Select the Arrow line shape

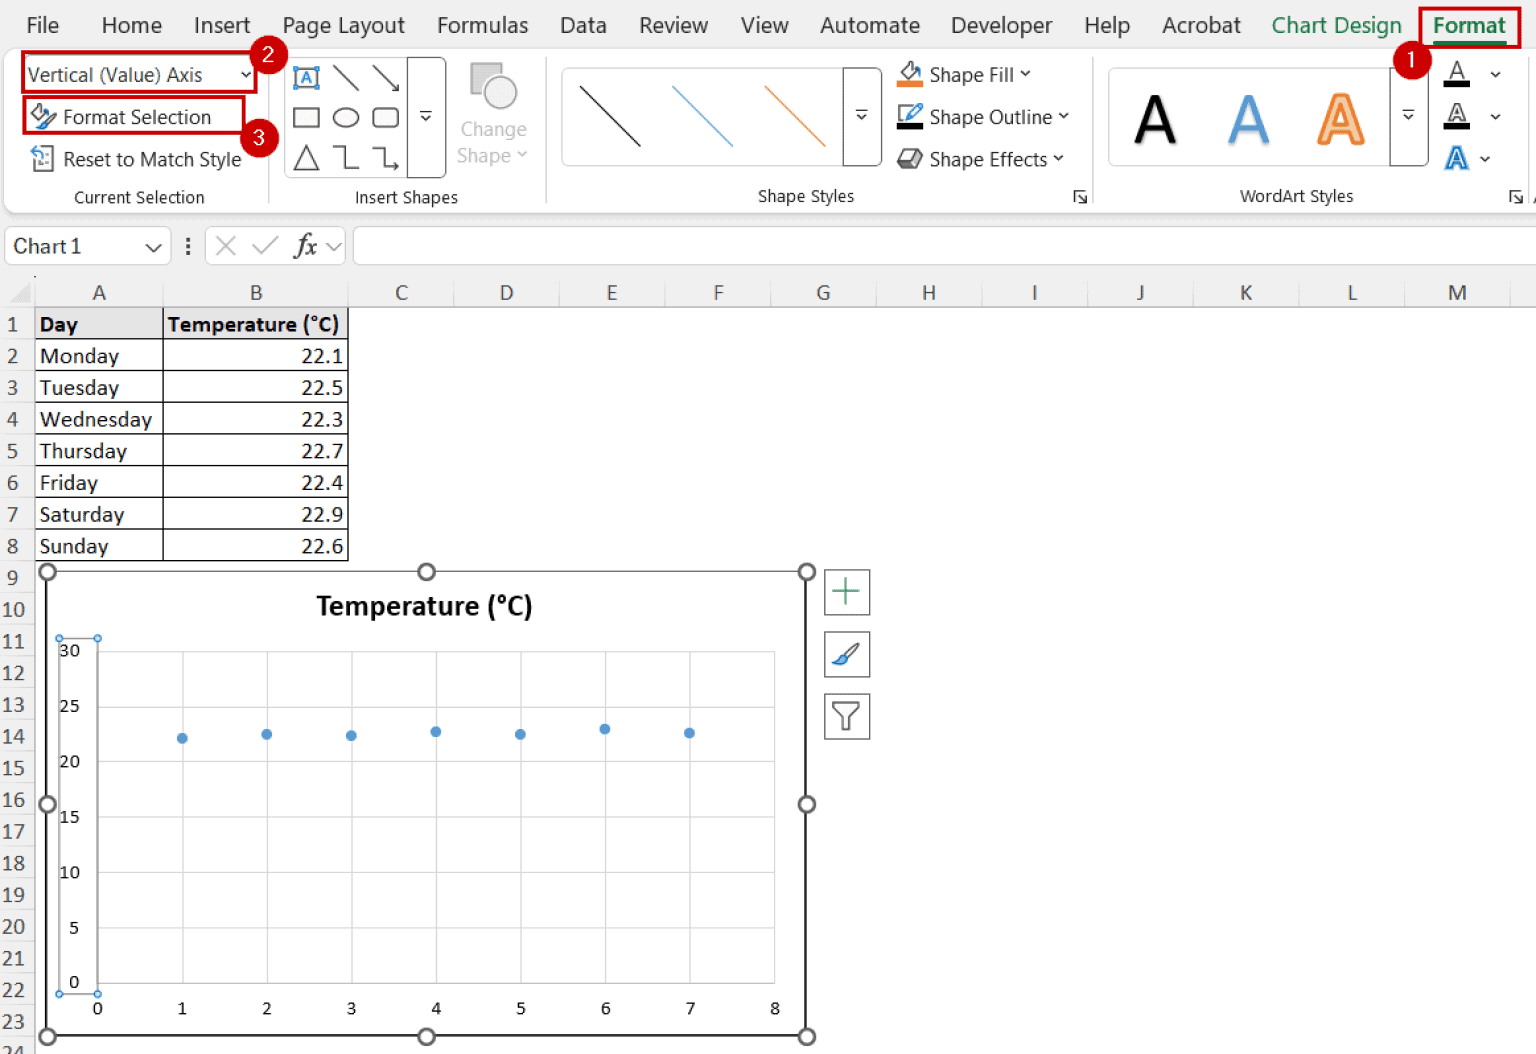[386, 77]
